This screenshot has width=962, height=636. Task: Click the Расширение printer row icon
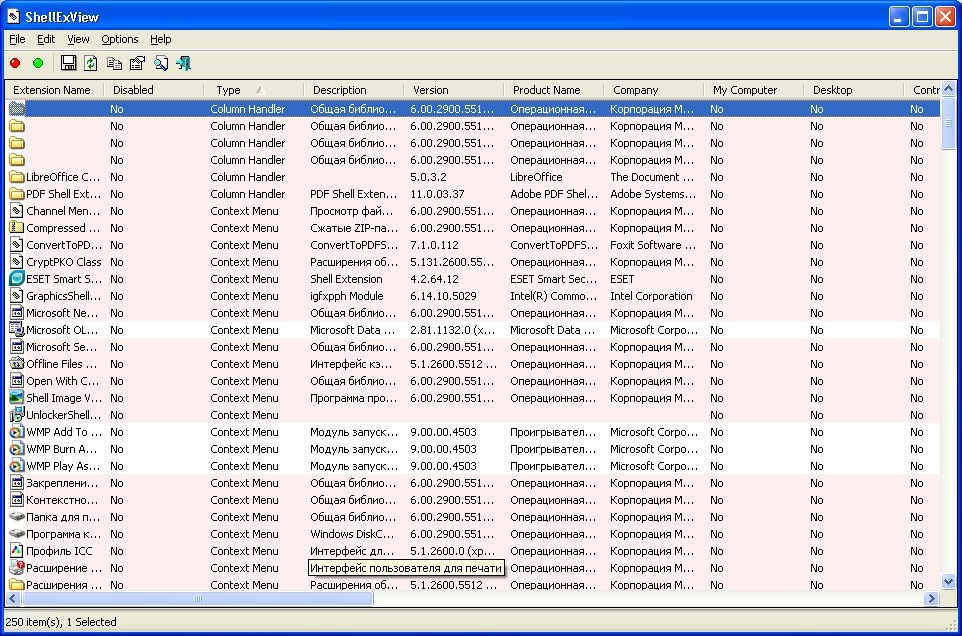pos(17,568)
